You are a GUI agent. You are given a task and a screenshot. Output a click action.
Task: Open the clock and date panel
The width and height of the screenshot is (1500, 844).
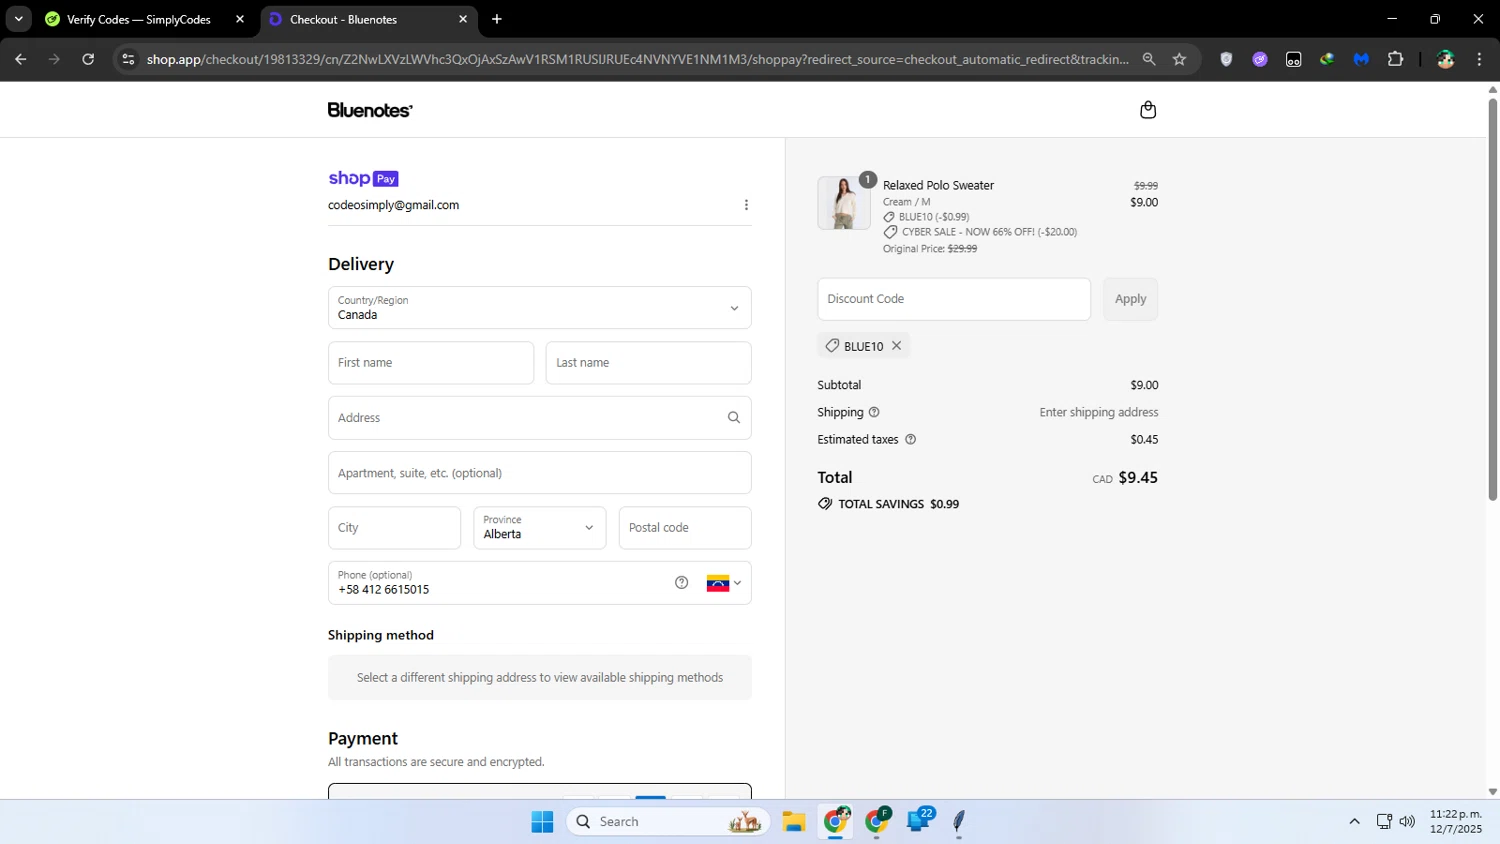coord(1456,822)
